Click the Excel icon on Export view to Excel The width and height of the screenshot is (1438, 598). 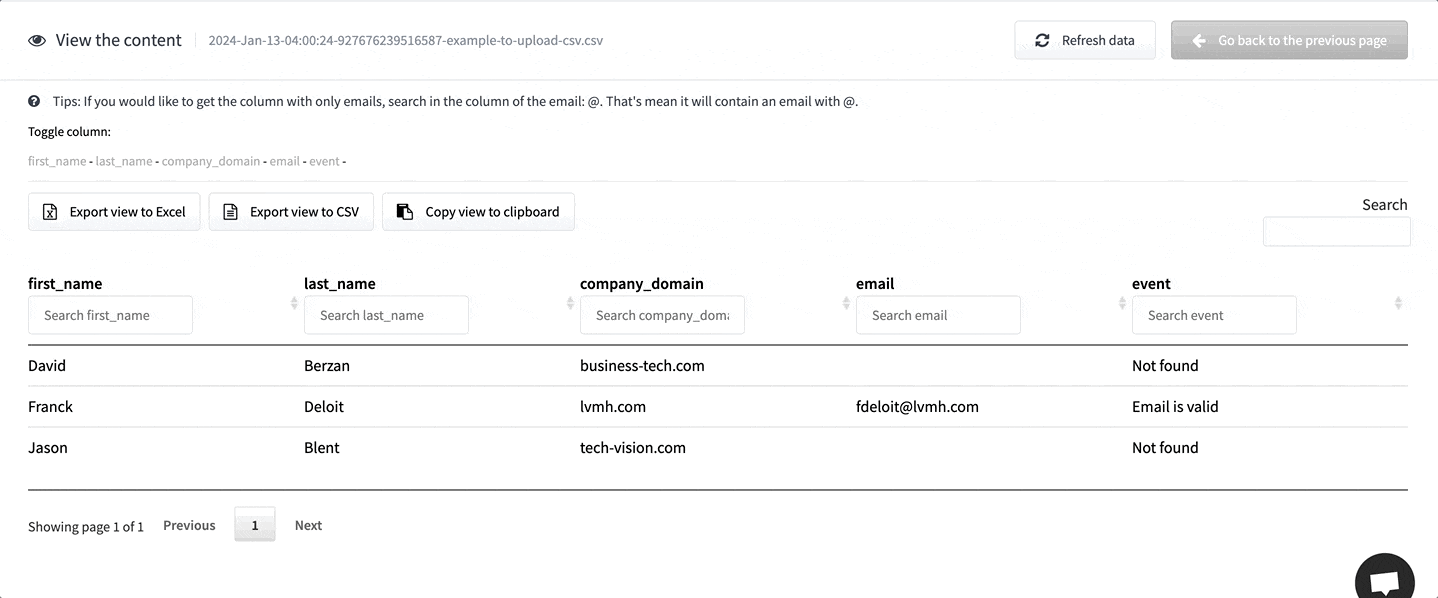pyautogui.click(x=50, y=211)
